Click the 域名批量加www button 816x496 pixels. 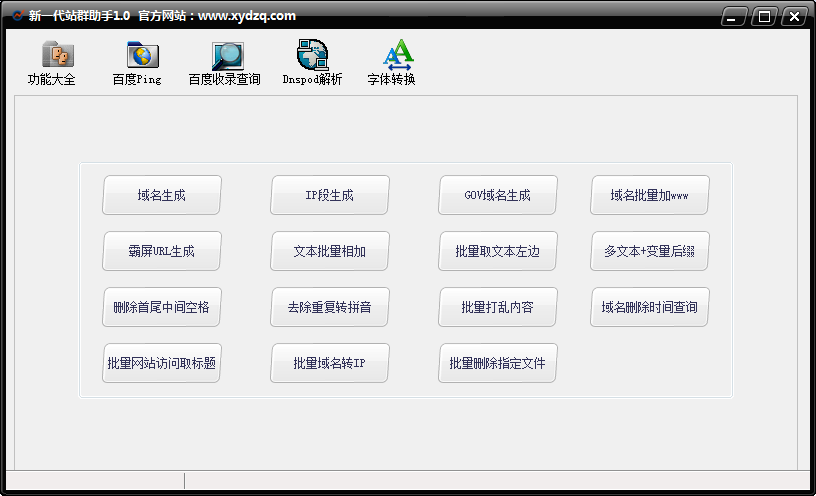(649, 195)
